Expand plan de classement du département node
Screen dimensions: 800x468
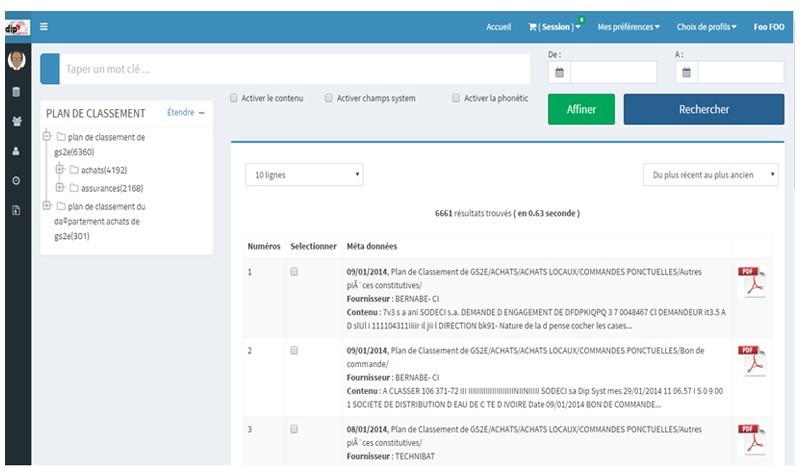(x=47, y=206)
